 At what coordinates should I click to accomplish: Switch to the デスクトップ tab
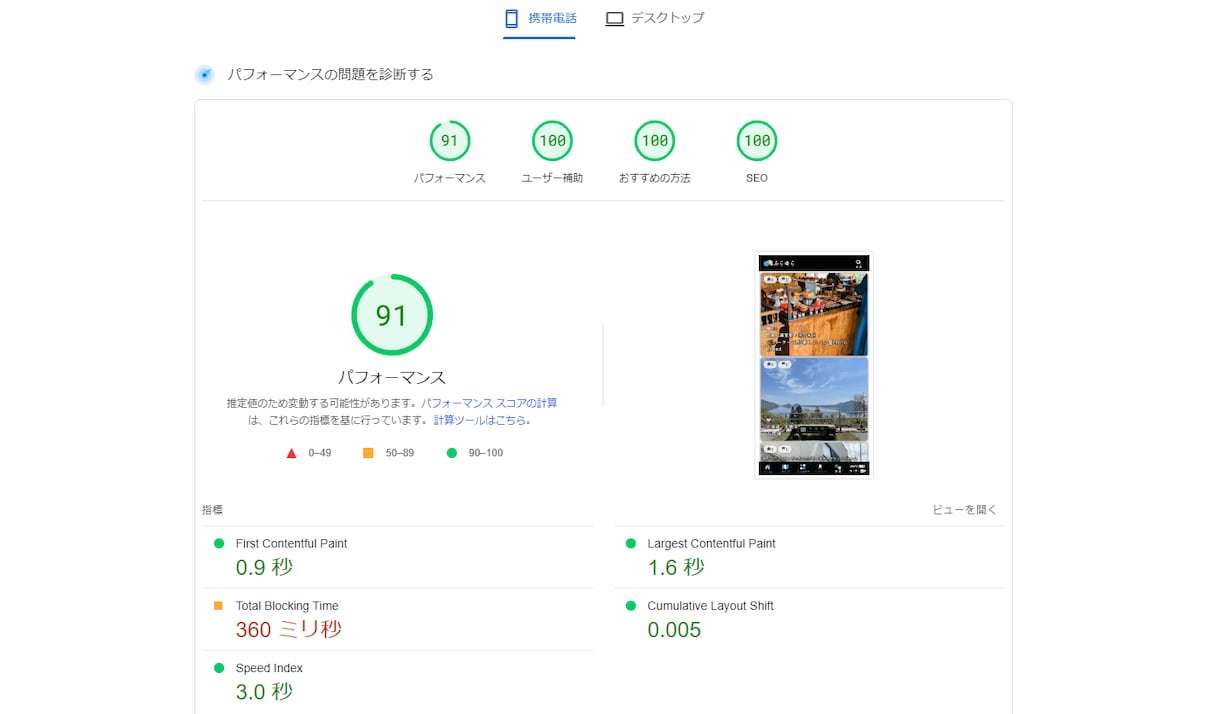[655, 18]
